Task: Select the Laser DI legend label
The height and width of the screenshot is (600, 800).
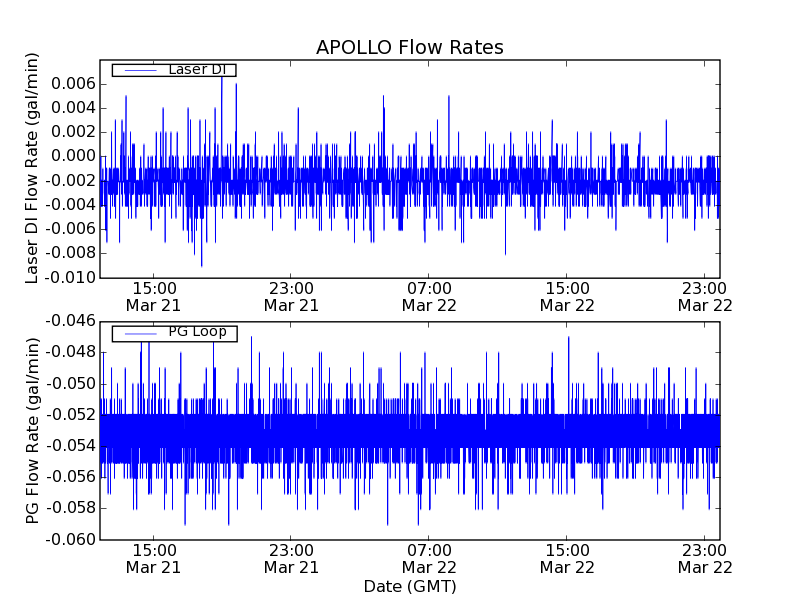Action: [197, 69]
